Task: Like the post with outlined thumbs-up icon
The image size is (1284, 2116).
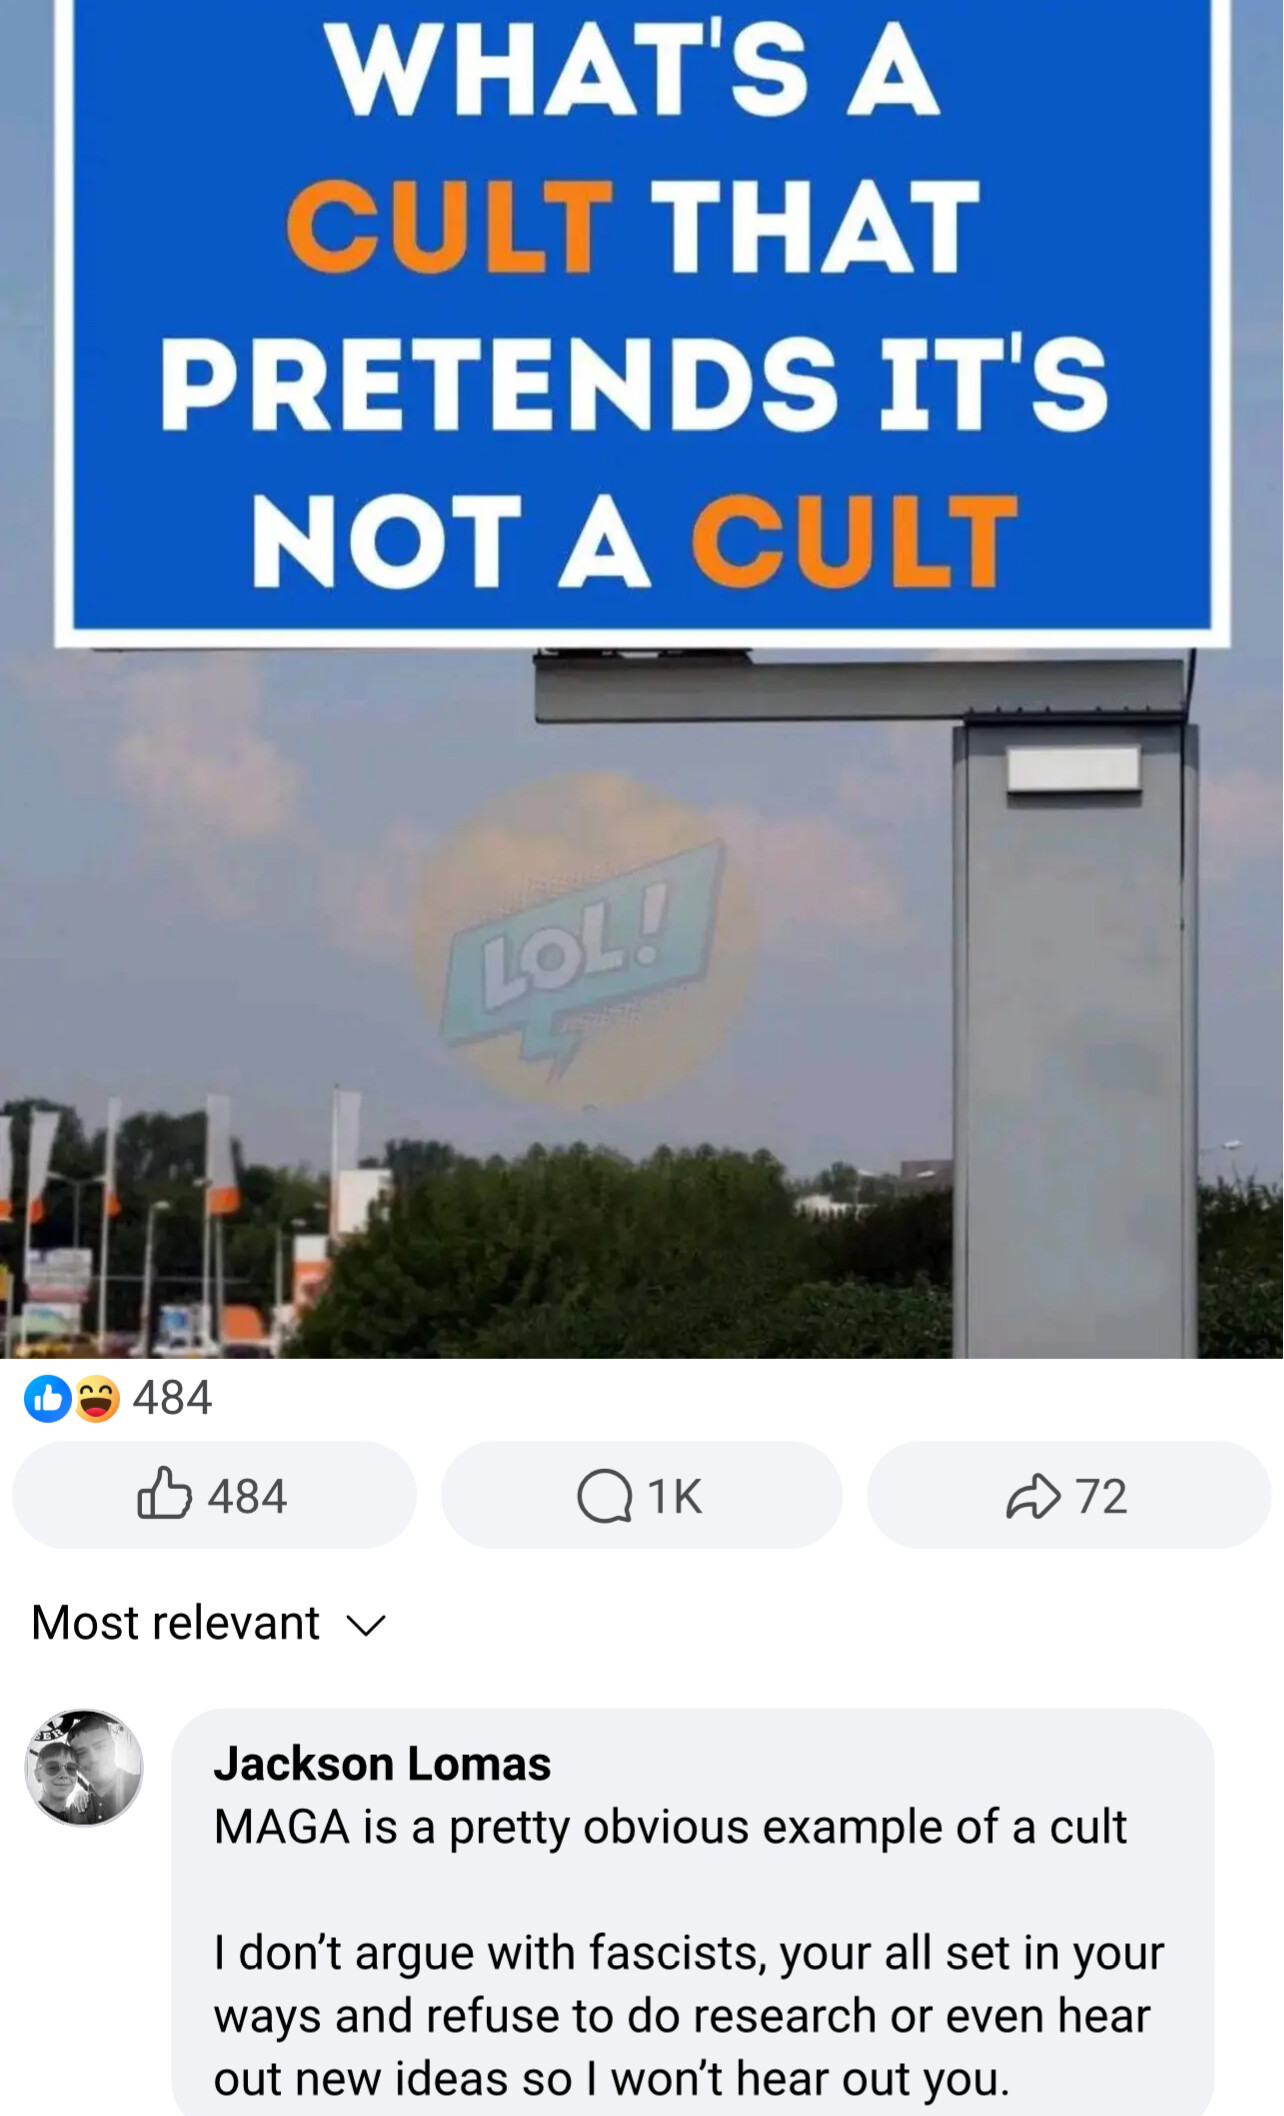Action: (x=164, y=1495)
